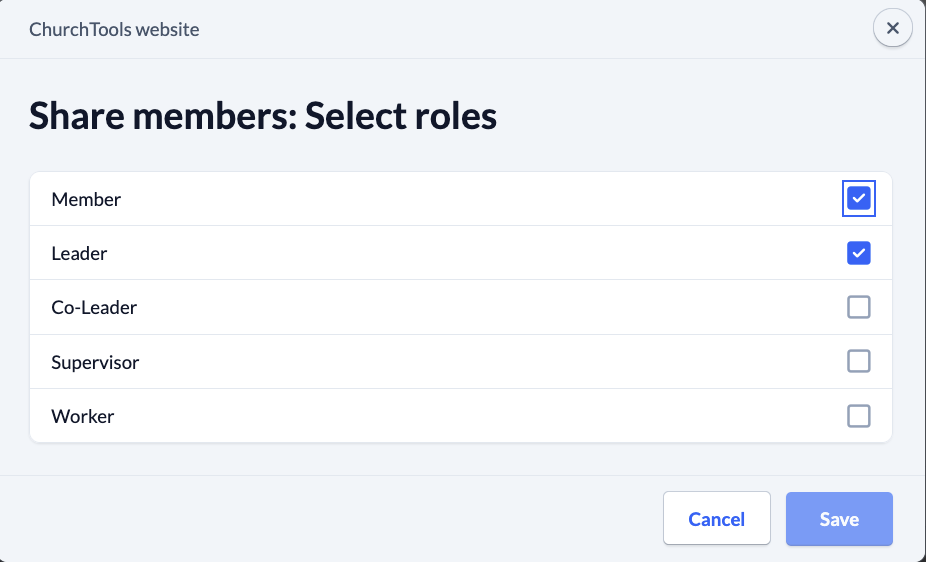The width and height of the screenshot is (926, 562).
Task: Save the selected roles
Action: [839, 519]
